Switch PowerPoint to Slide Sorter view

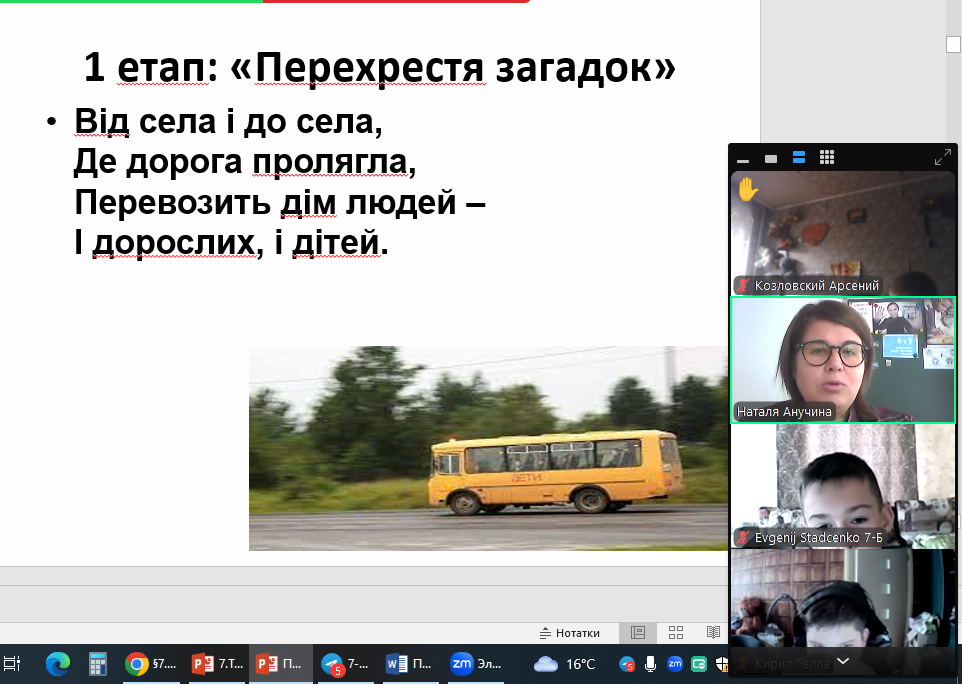coord(676,632)
